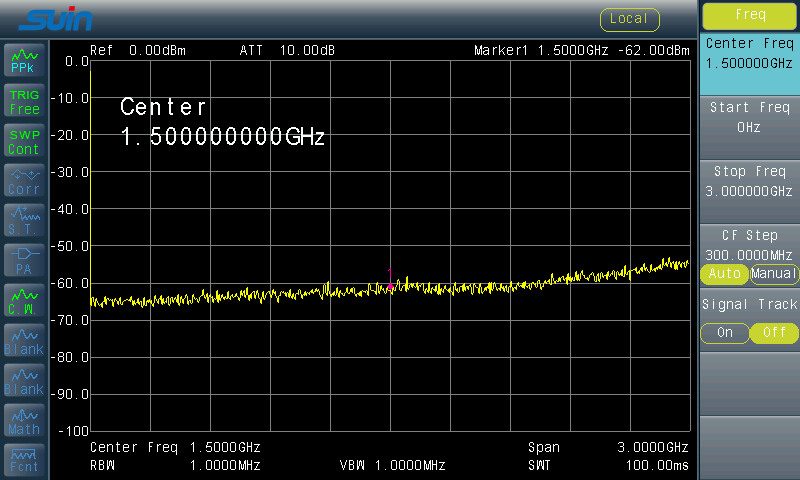Viewport: 800px width, 480px height.
Task: Click the TRIG Free trigger icon
Action: coord(24,101)
